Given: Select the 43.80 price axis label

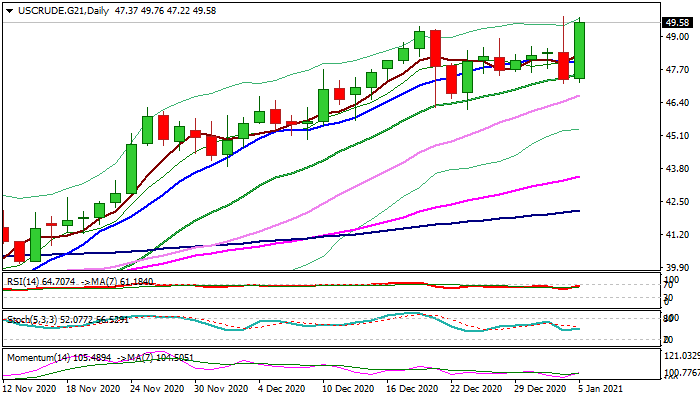Looking at the screenshot, I should pos(676,169).
